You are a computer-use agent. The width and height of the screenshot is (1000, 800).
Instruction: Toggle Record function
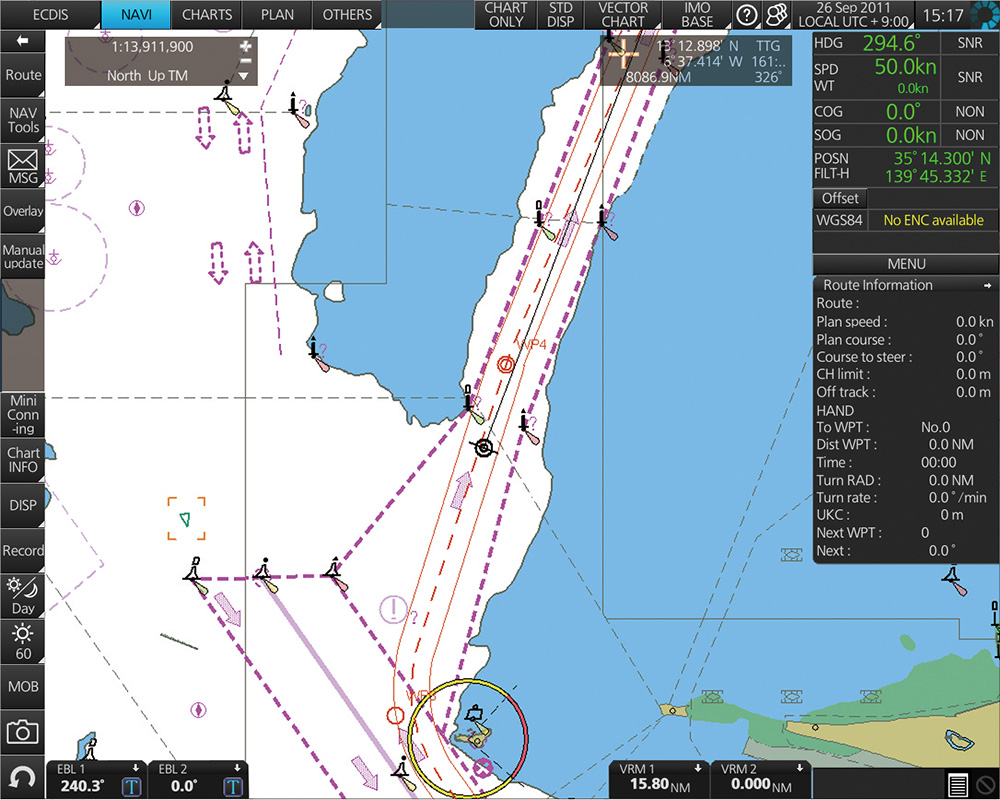coord(22,551)
